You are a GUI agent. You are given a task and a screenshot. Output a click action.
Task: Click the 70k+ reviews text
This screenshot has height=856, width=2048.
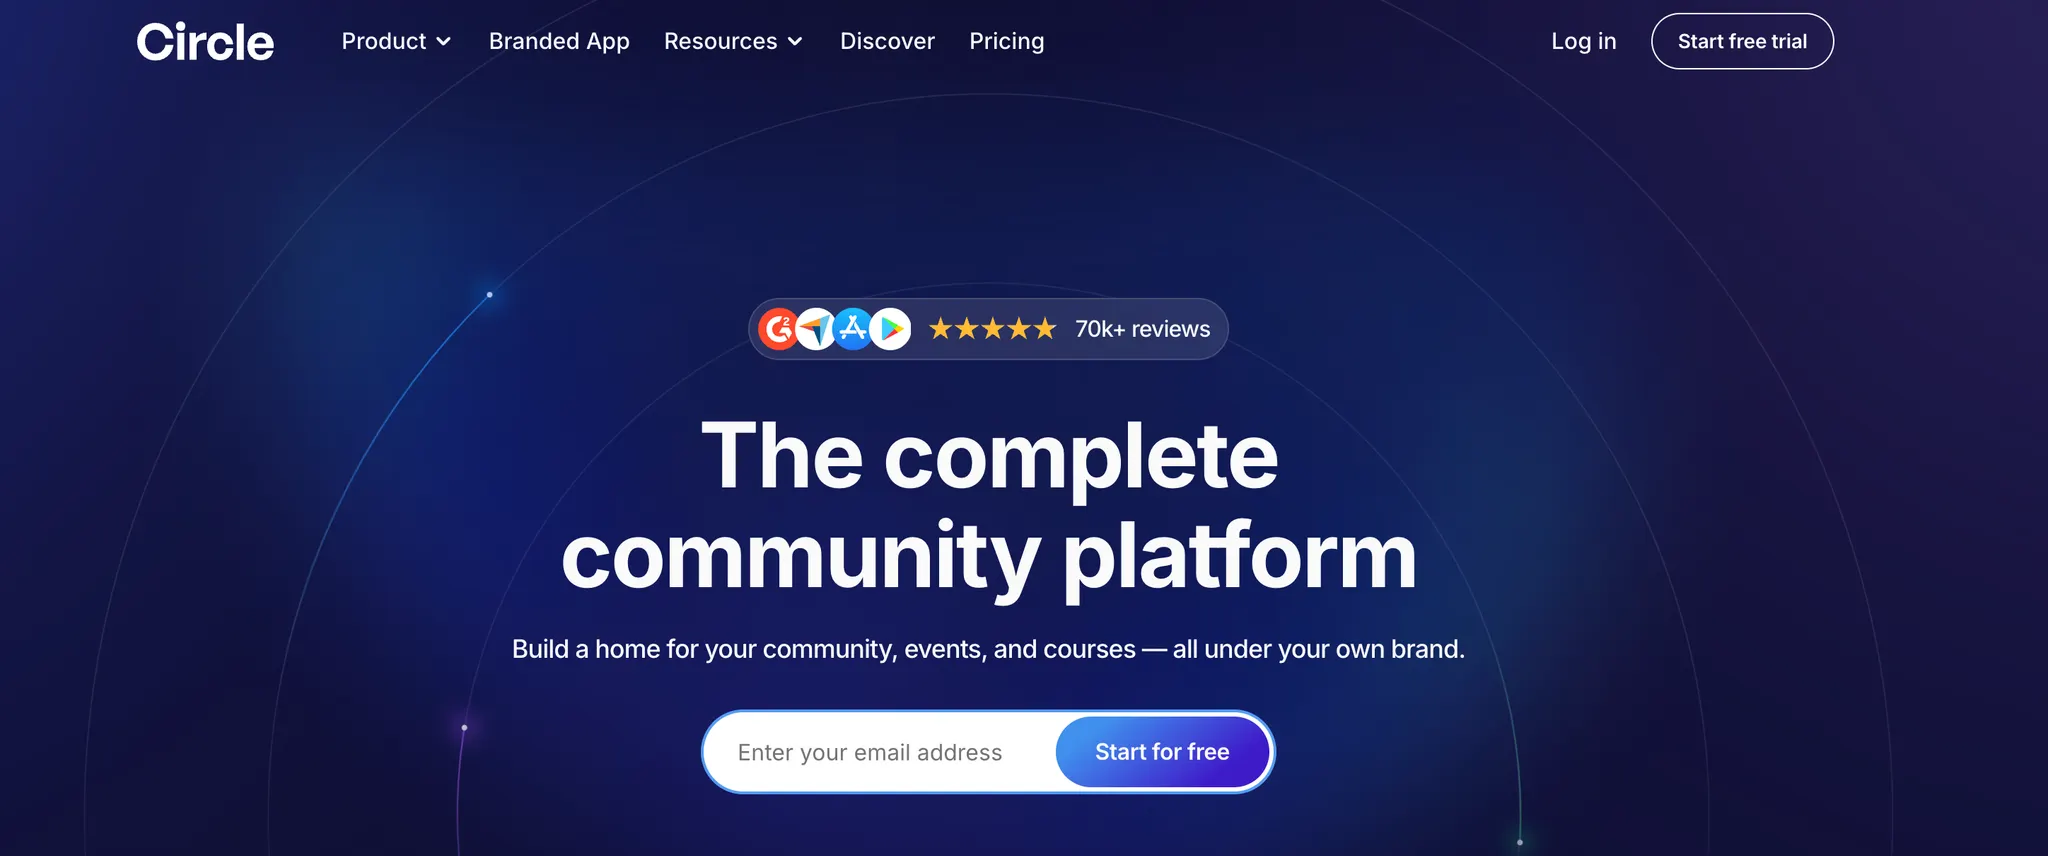[1142, 329]
